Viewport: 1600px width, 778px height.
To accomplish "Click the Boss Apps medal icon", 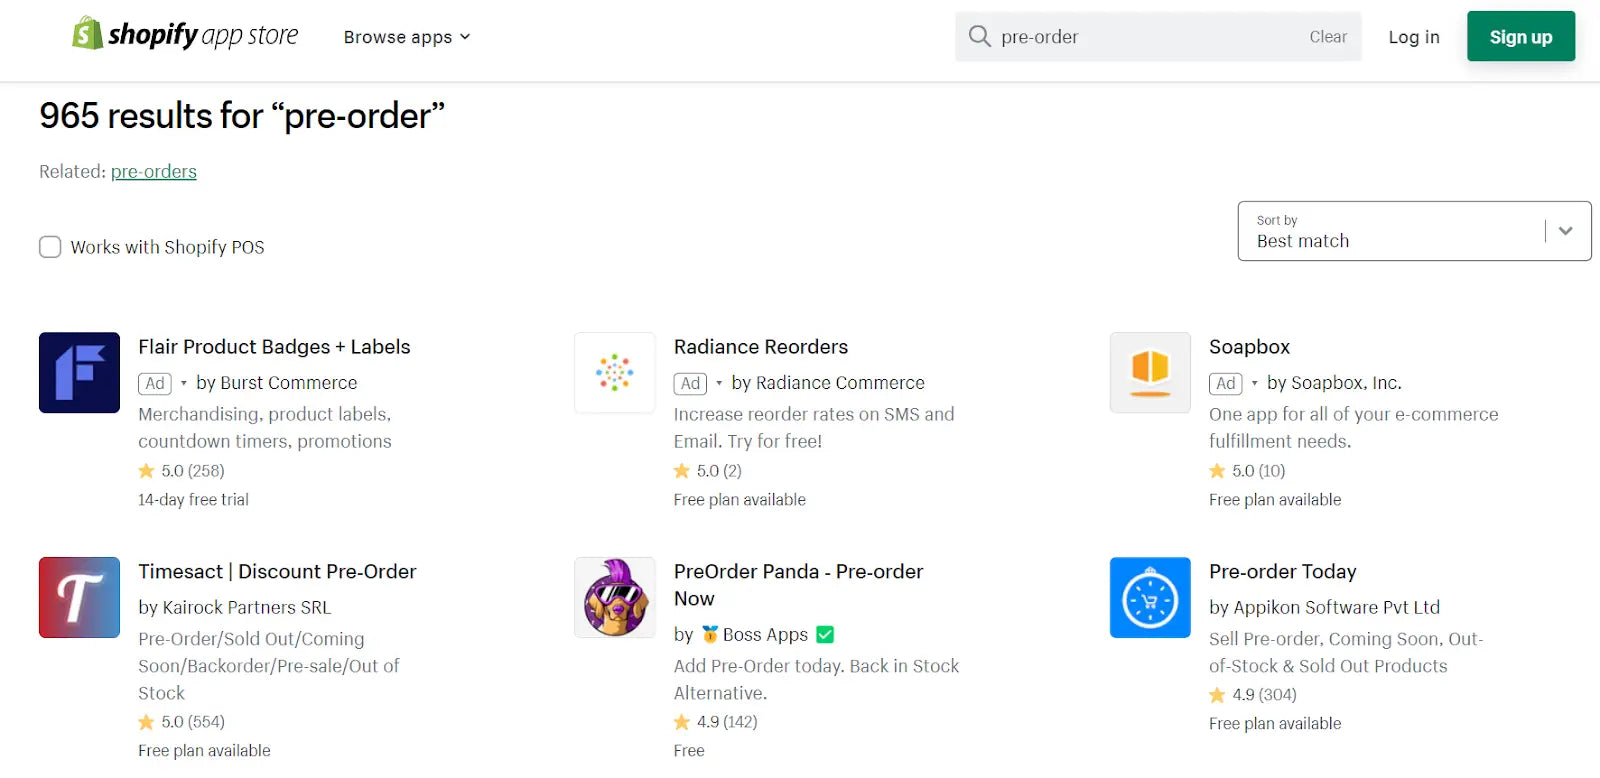I will (710, 634).
